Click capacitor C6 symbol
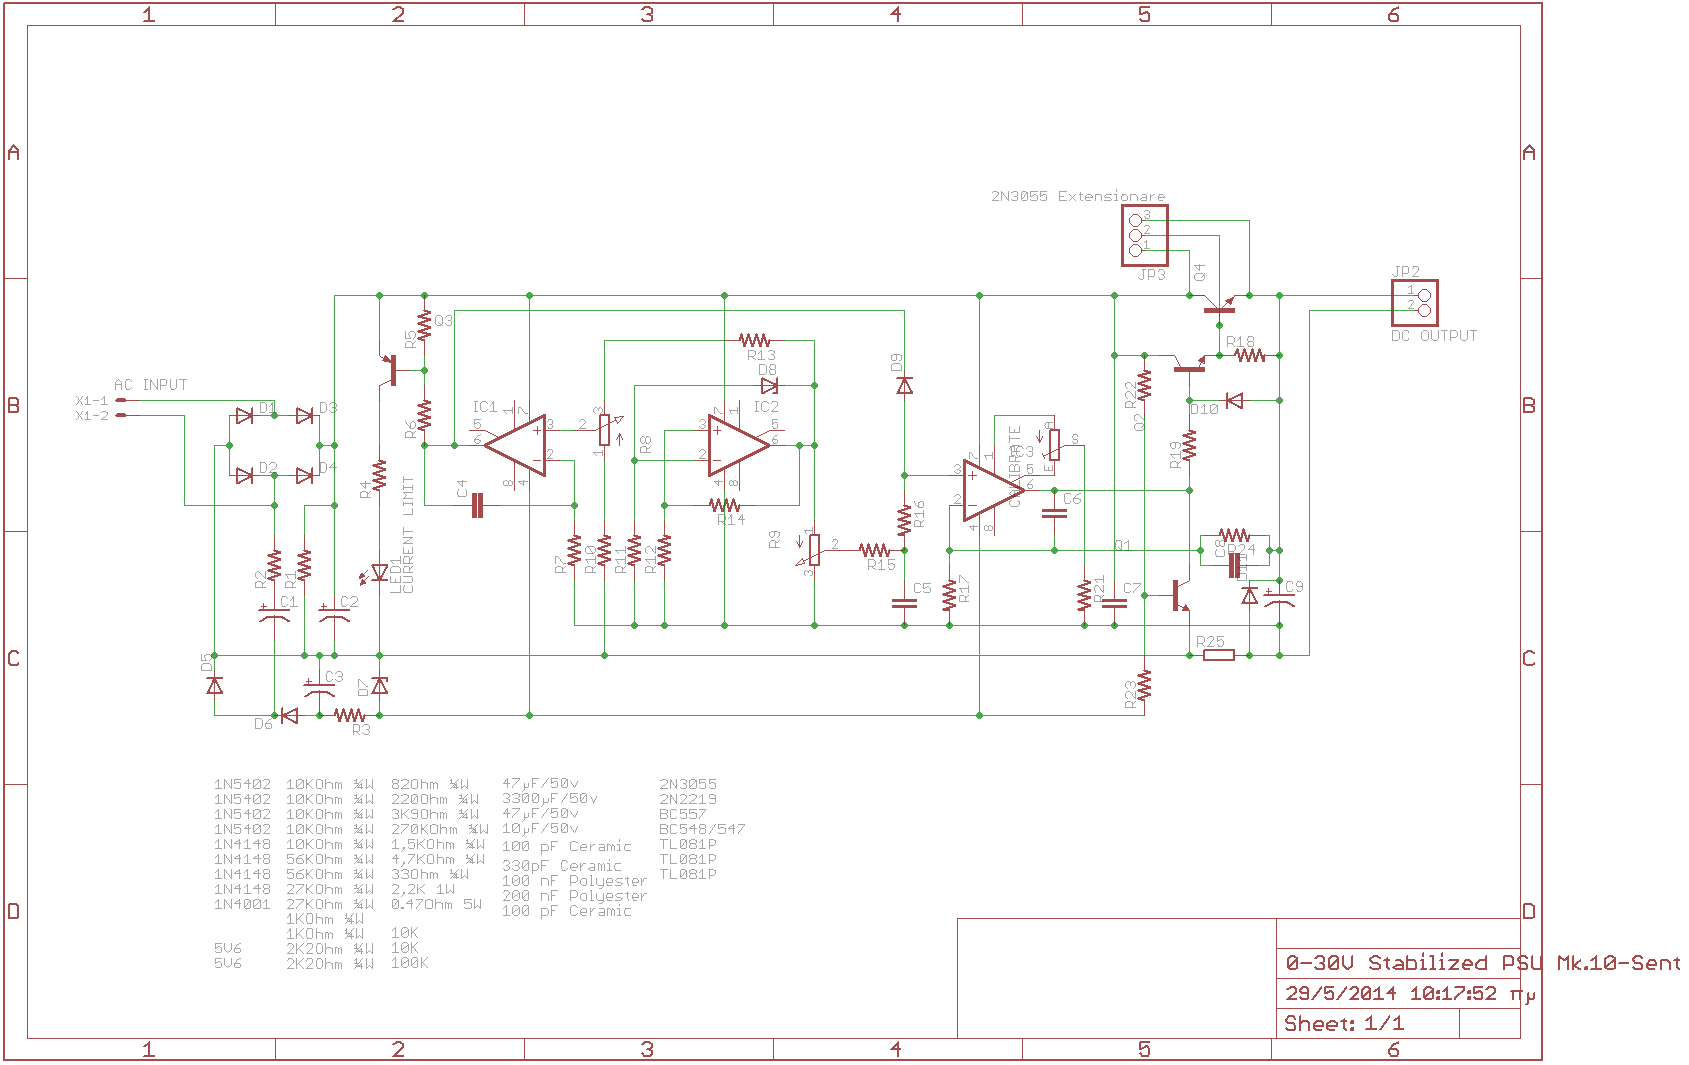Screen dimensions: 1689x1065 tap(1054, 513)
